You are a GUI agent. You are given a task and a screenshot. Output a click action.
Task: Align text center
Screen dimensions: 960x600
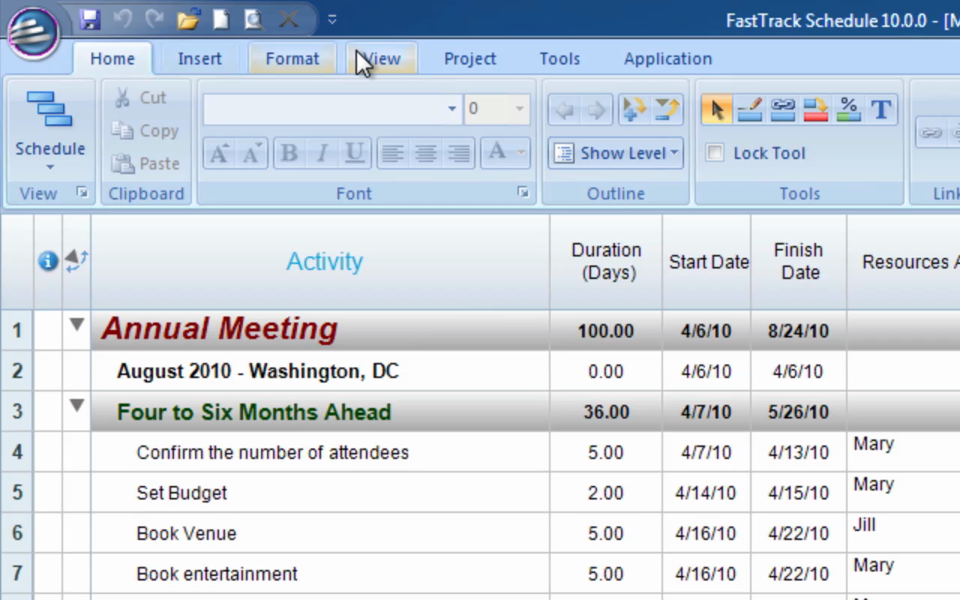coord(426,153)
